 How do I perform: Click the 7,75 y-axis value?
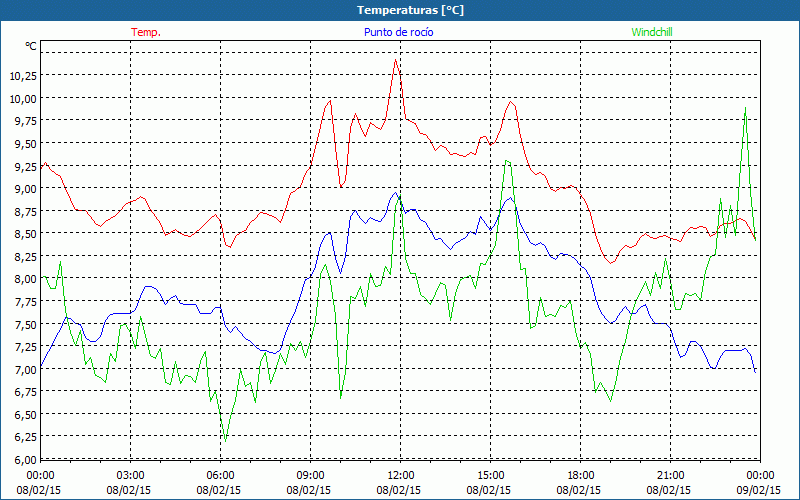pyautogui.click(x=26, y=302)
